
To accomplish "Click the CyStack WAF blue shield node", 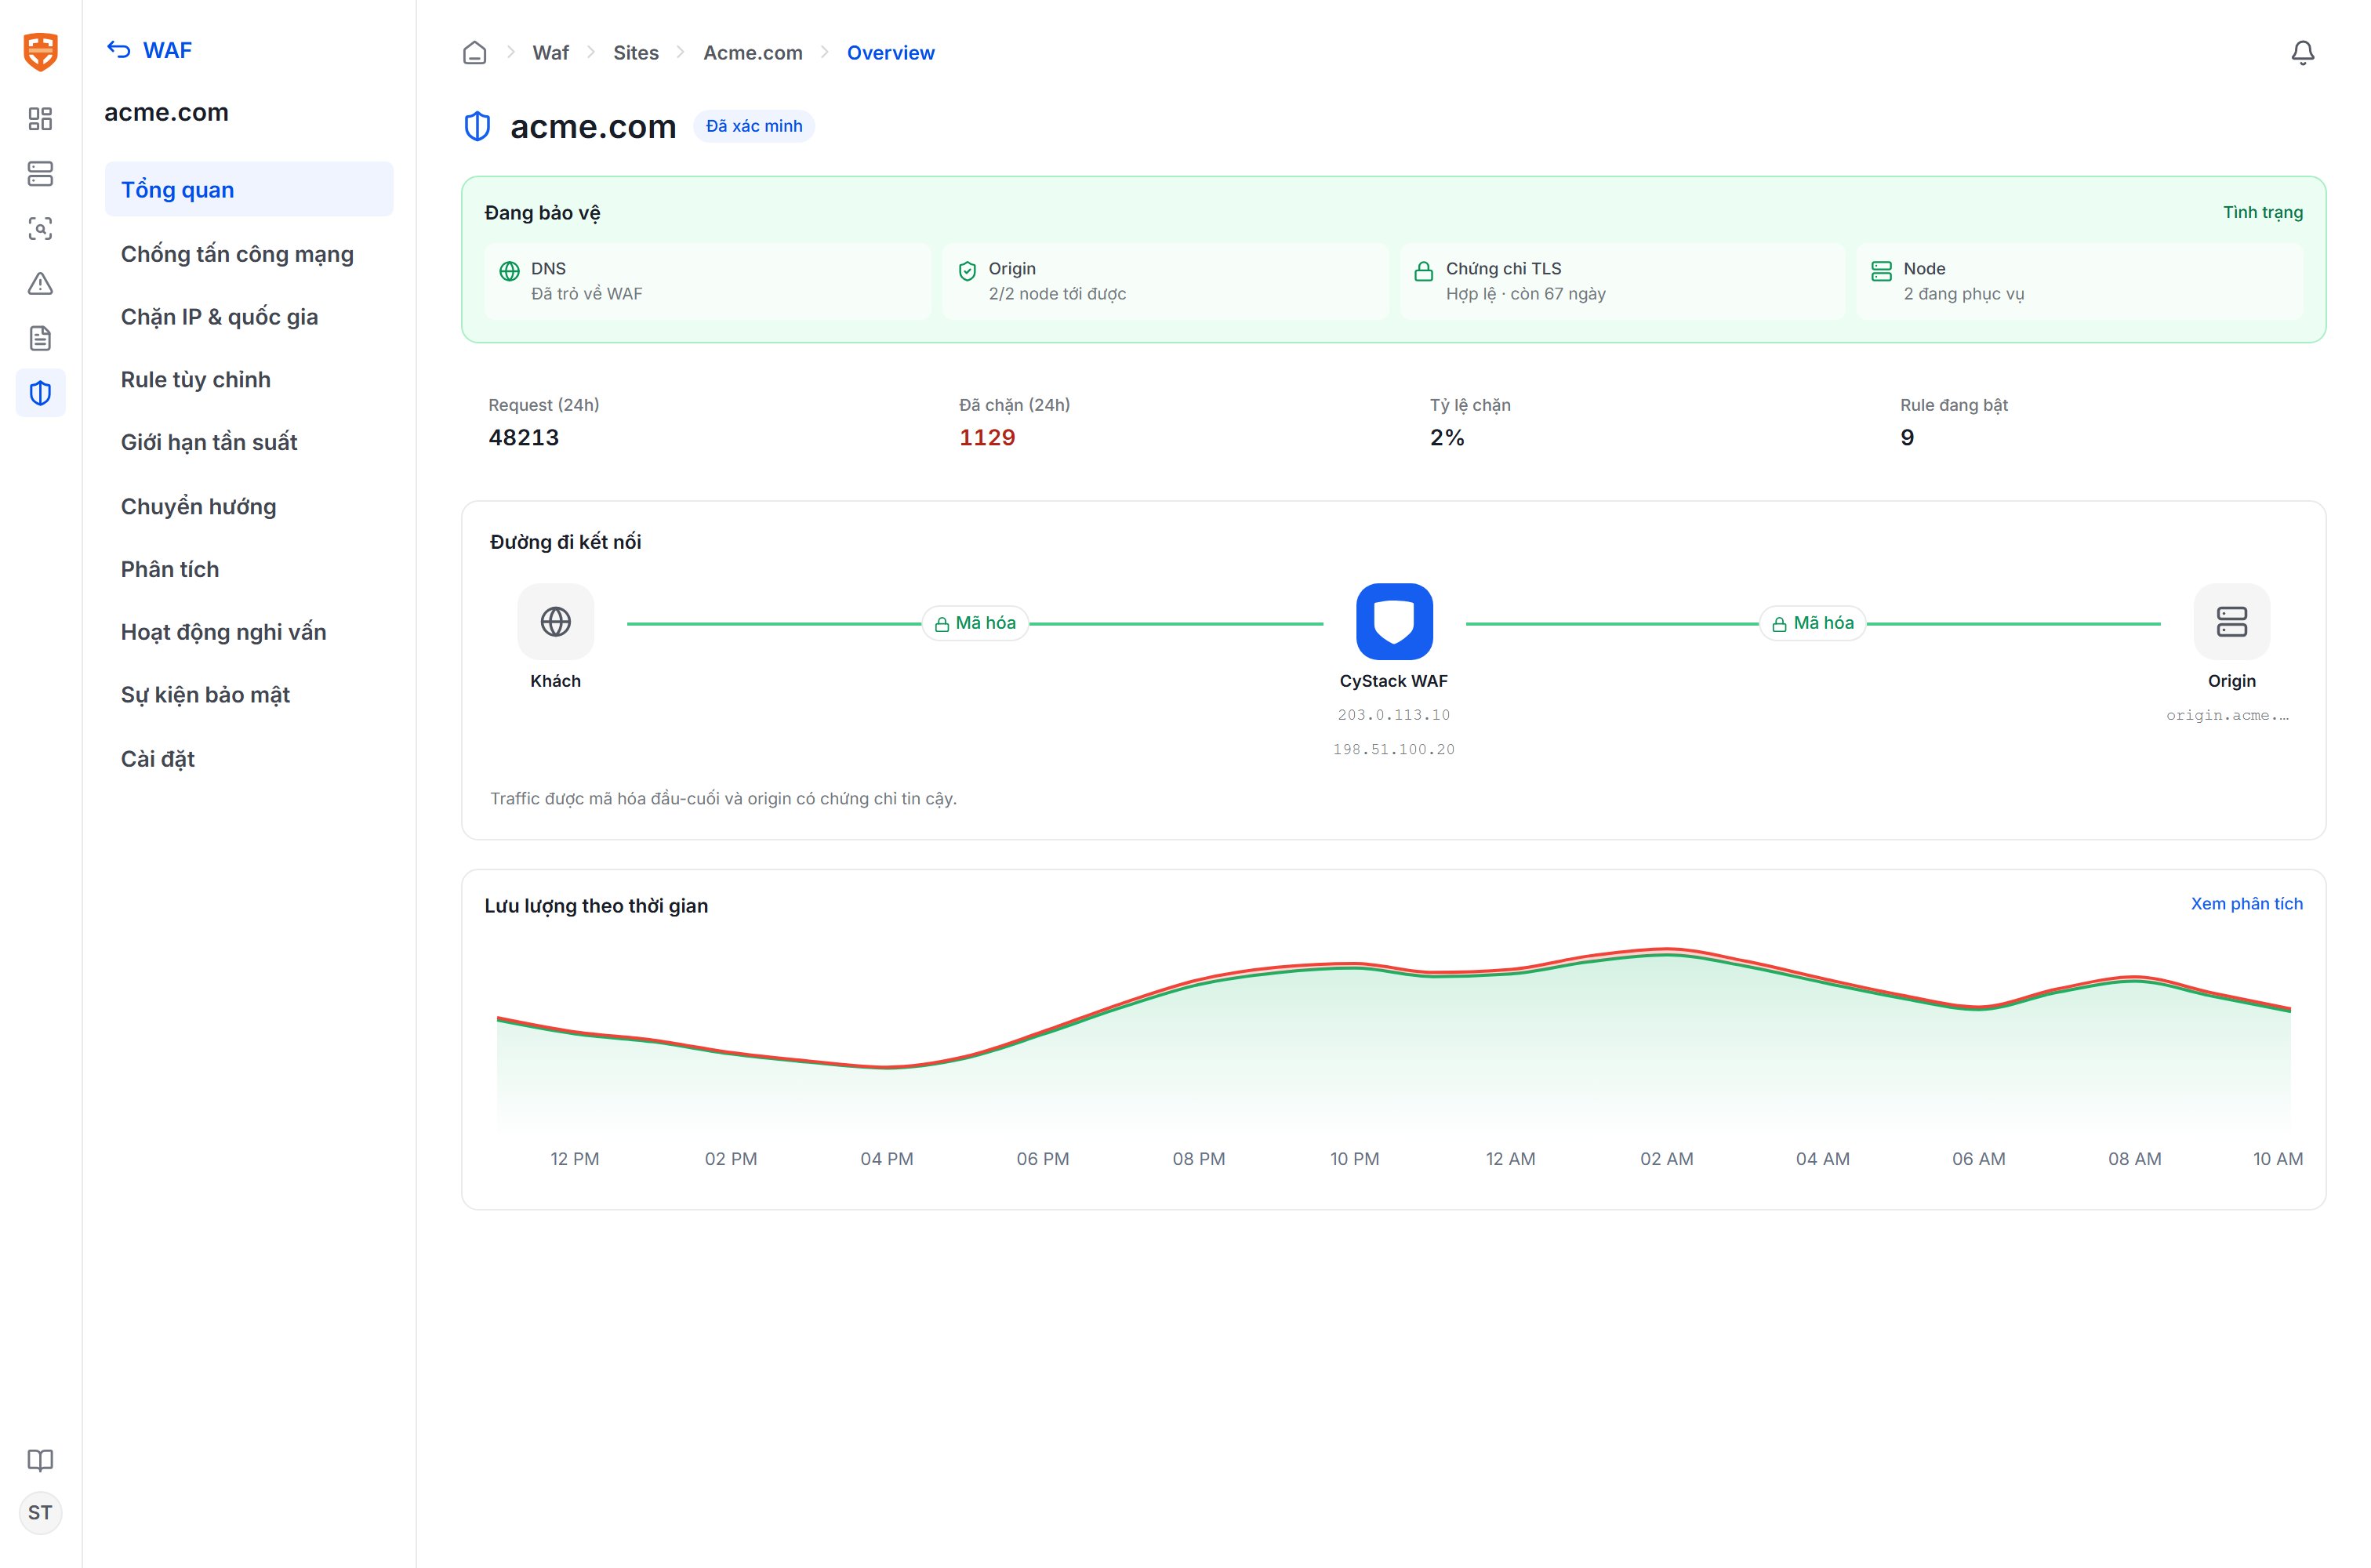I will [1393, 622].
